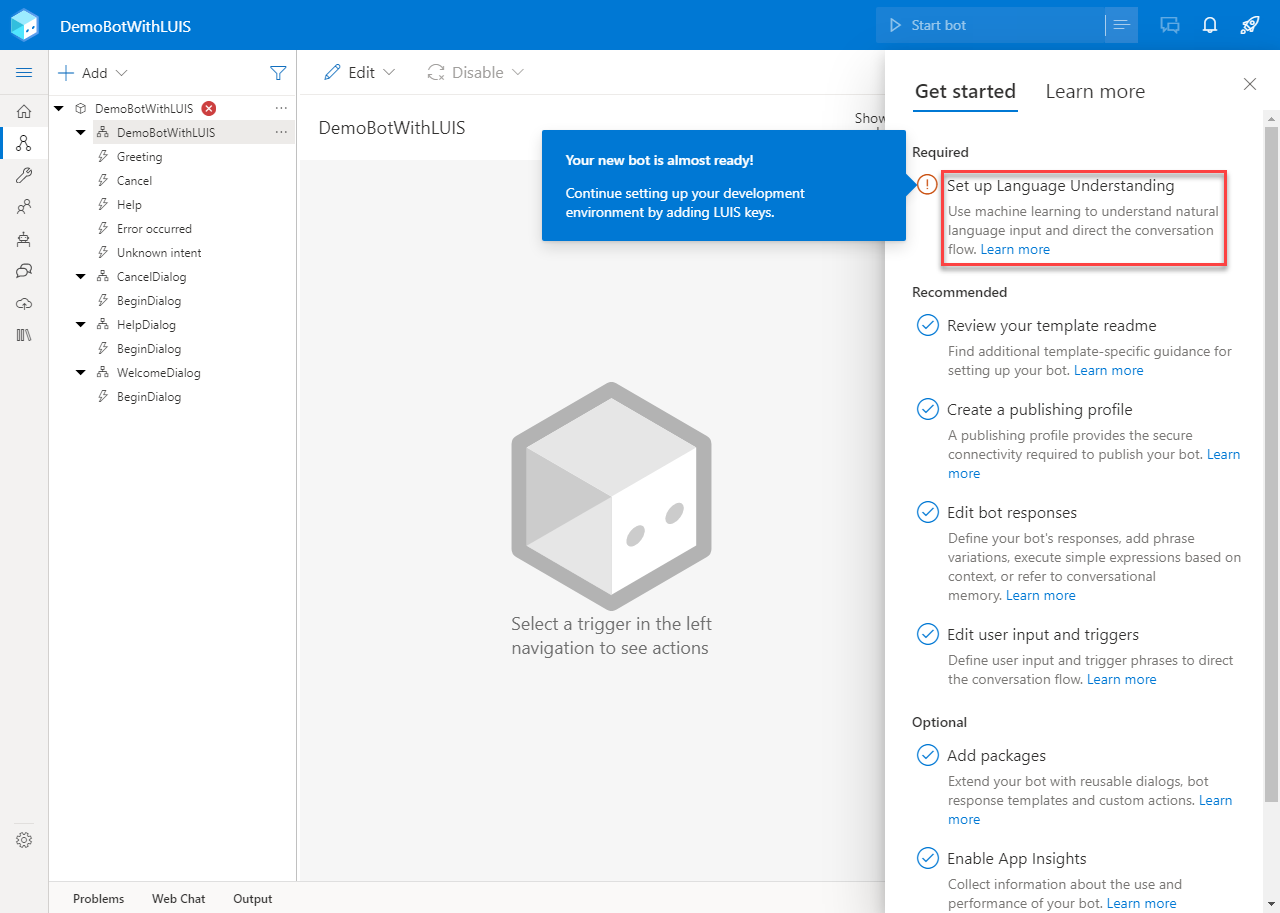Image resolution: width=1280 pixels, height=913 pixels.
Task: Open Learn more link under Enable App Insights
Action: pos(1141,903)
